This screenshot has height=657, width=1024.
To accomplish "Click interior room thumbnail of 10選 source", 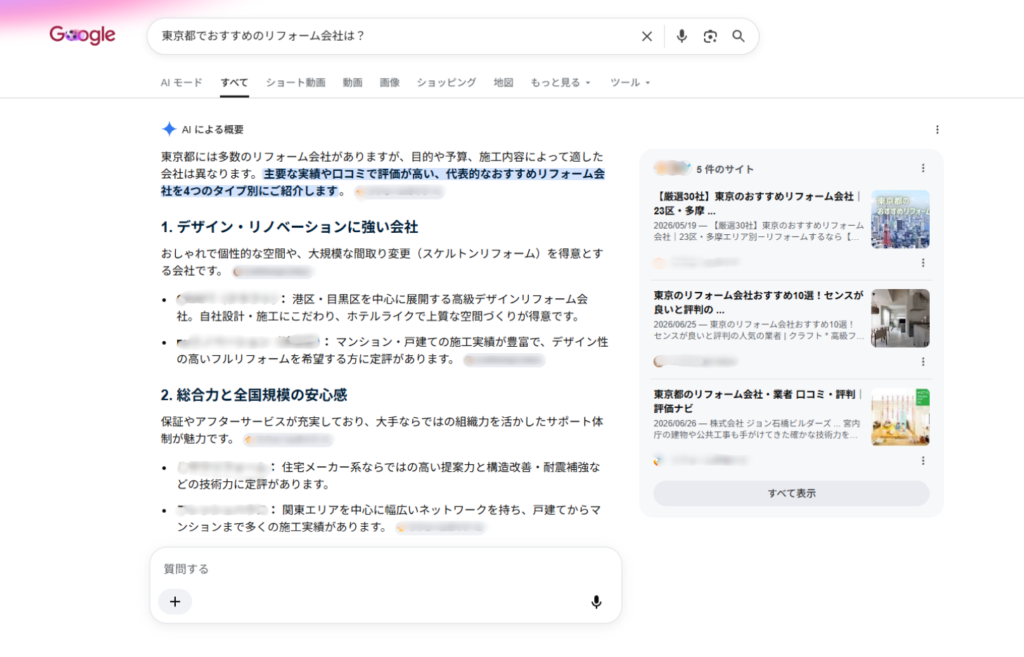I will coord(900,318).
